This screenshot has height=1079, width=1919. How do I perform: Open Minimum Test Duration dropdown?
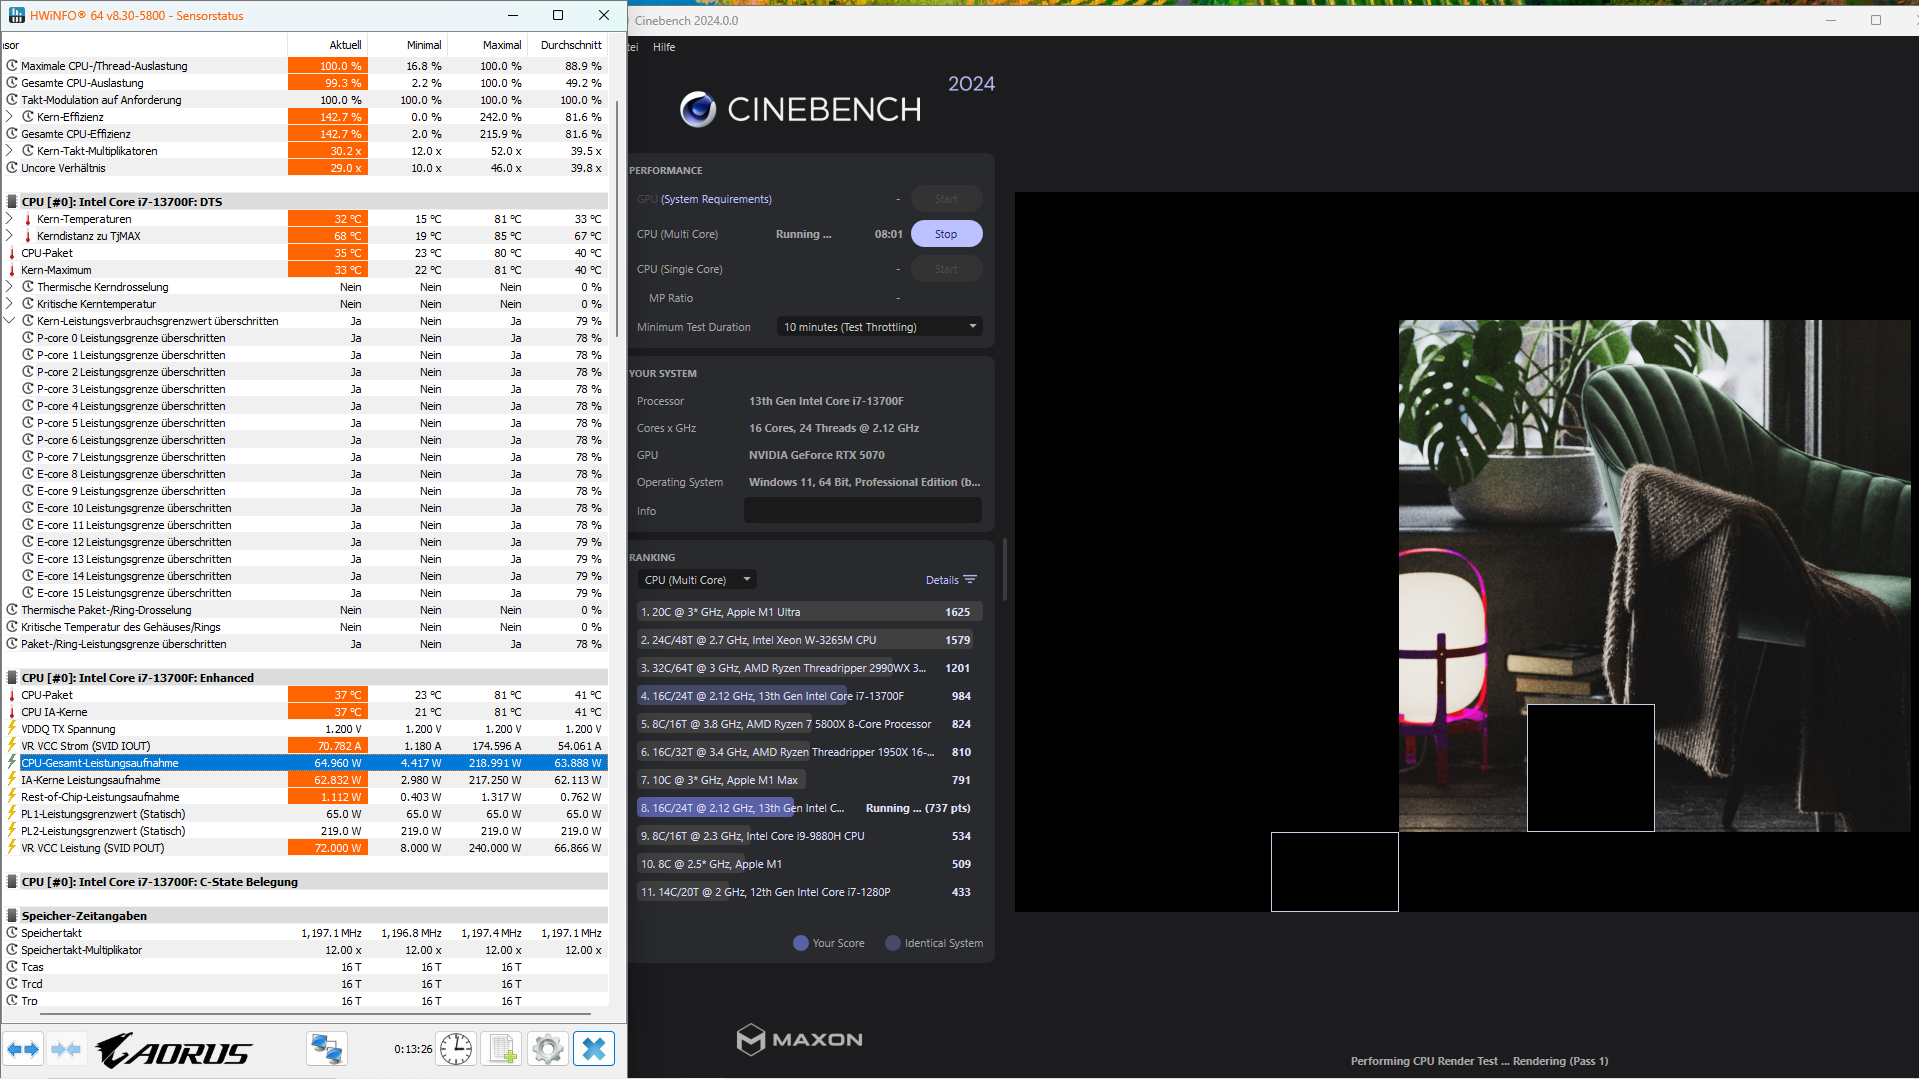click(x=879, y=327)
